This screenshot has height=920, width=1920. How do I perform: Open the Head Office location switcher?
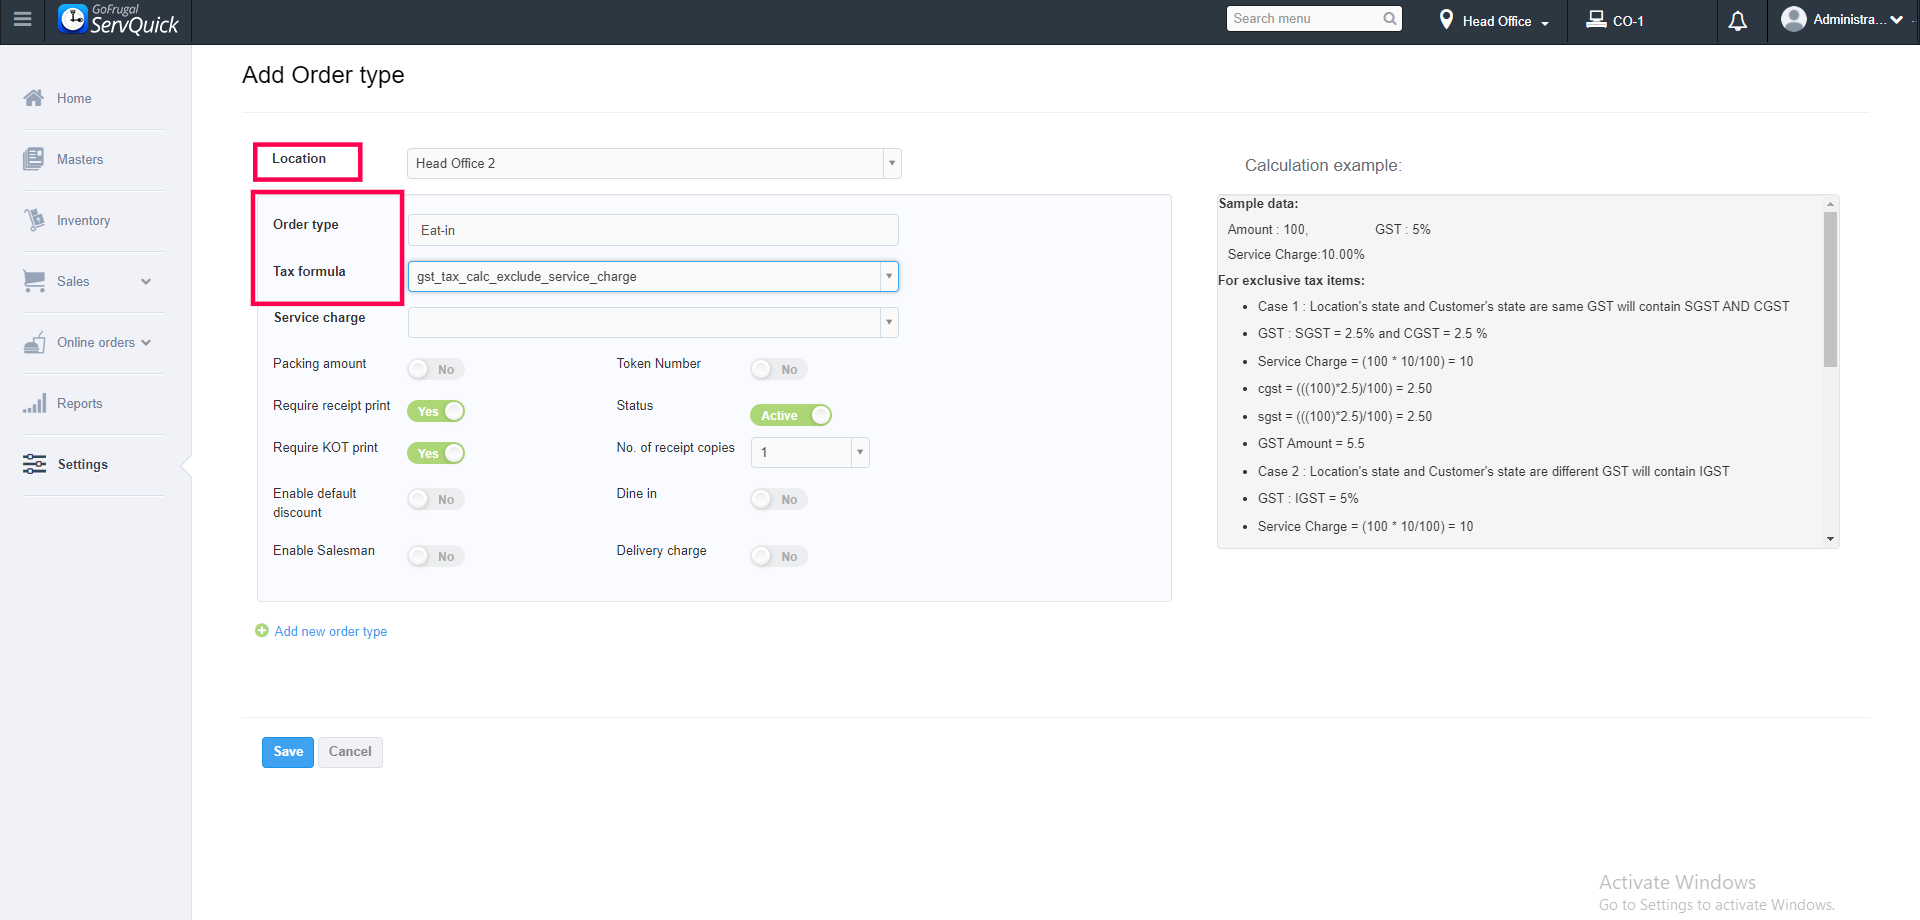1495,21
